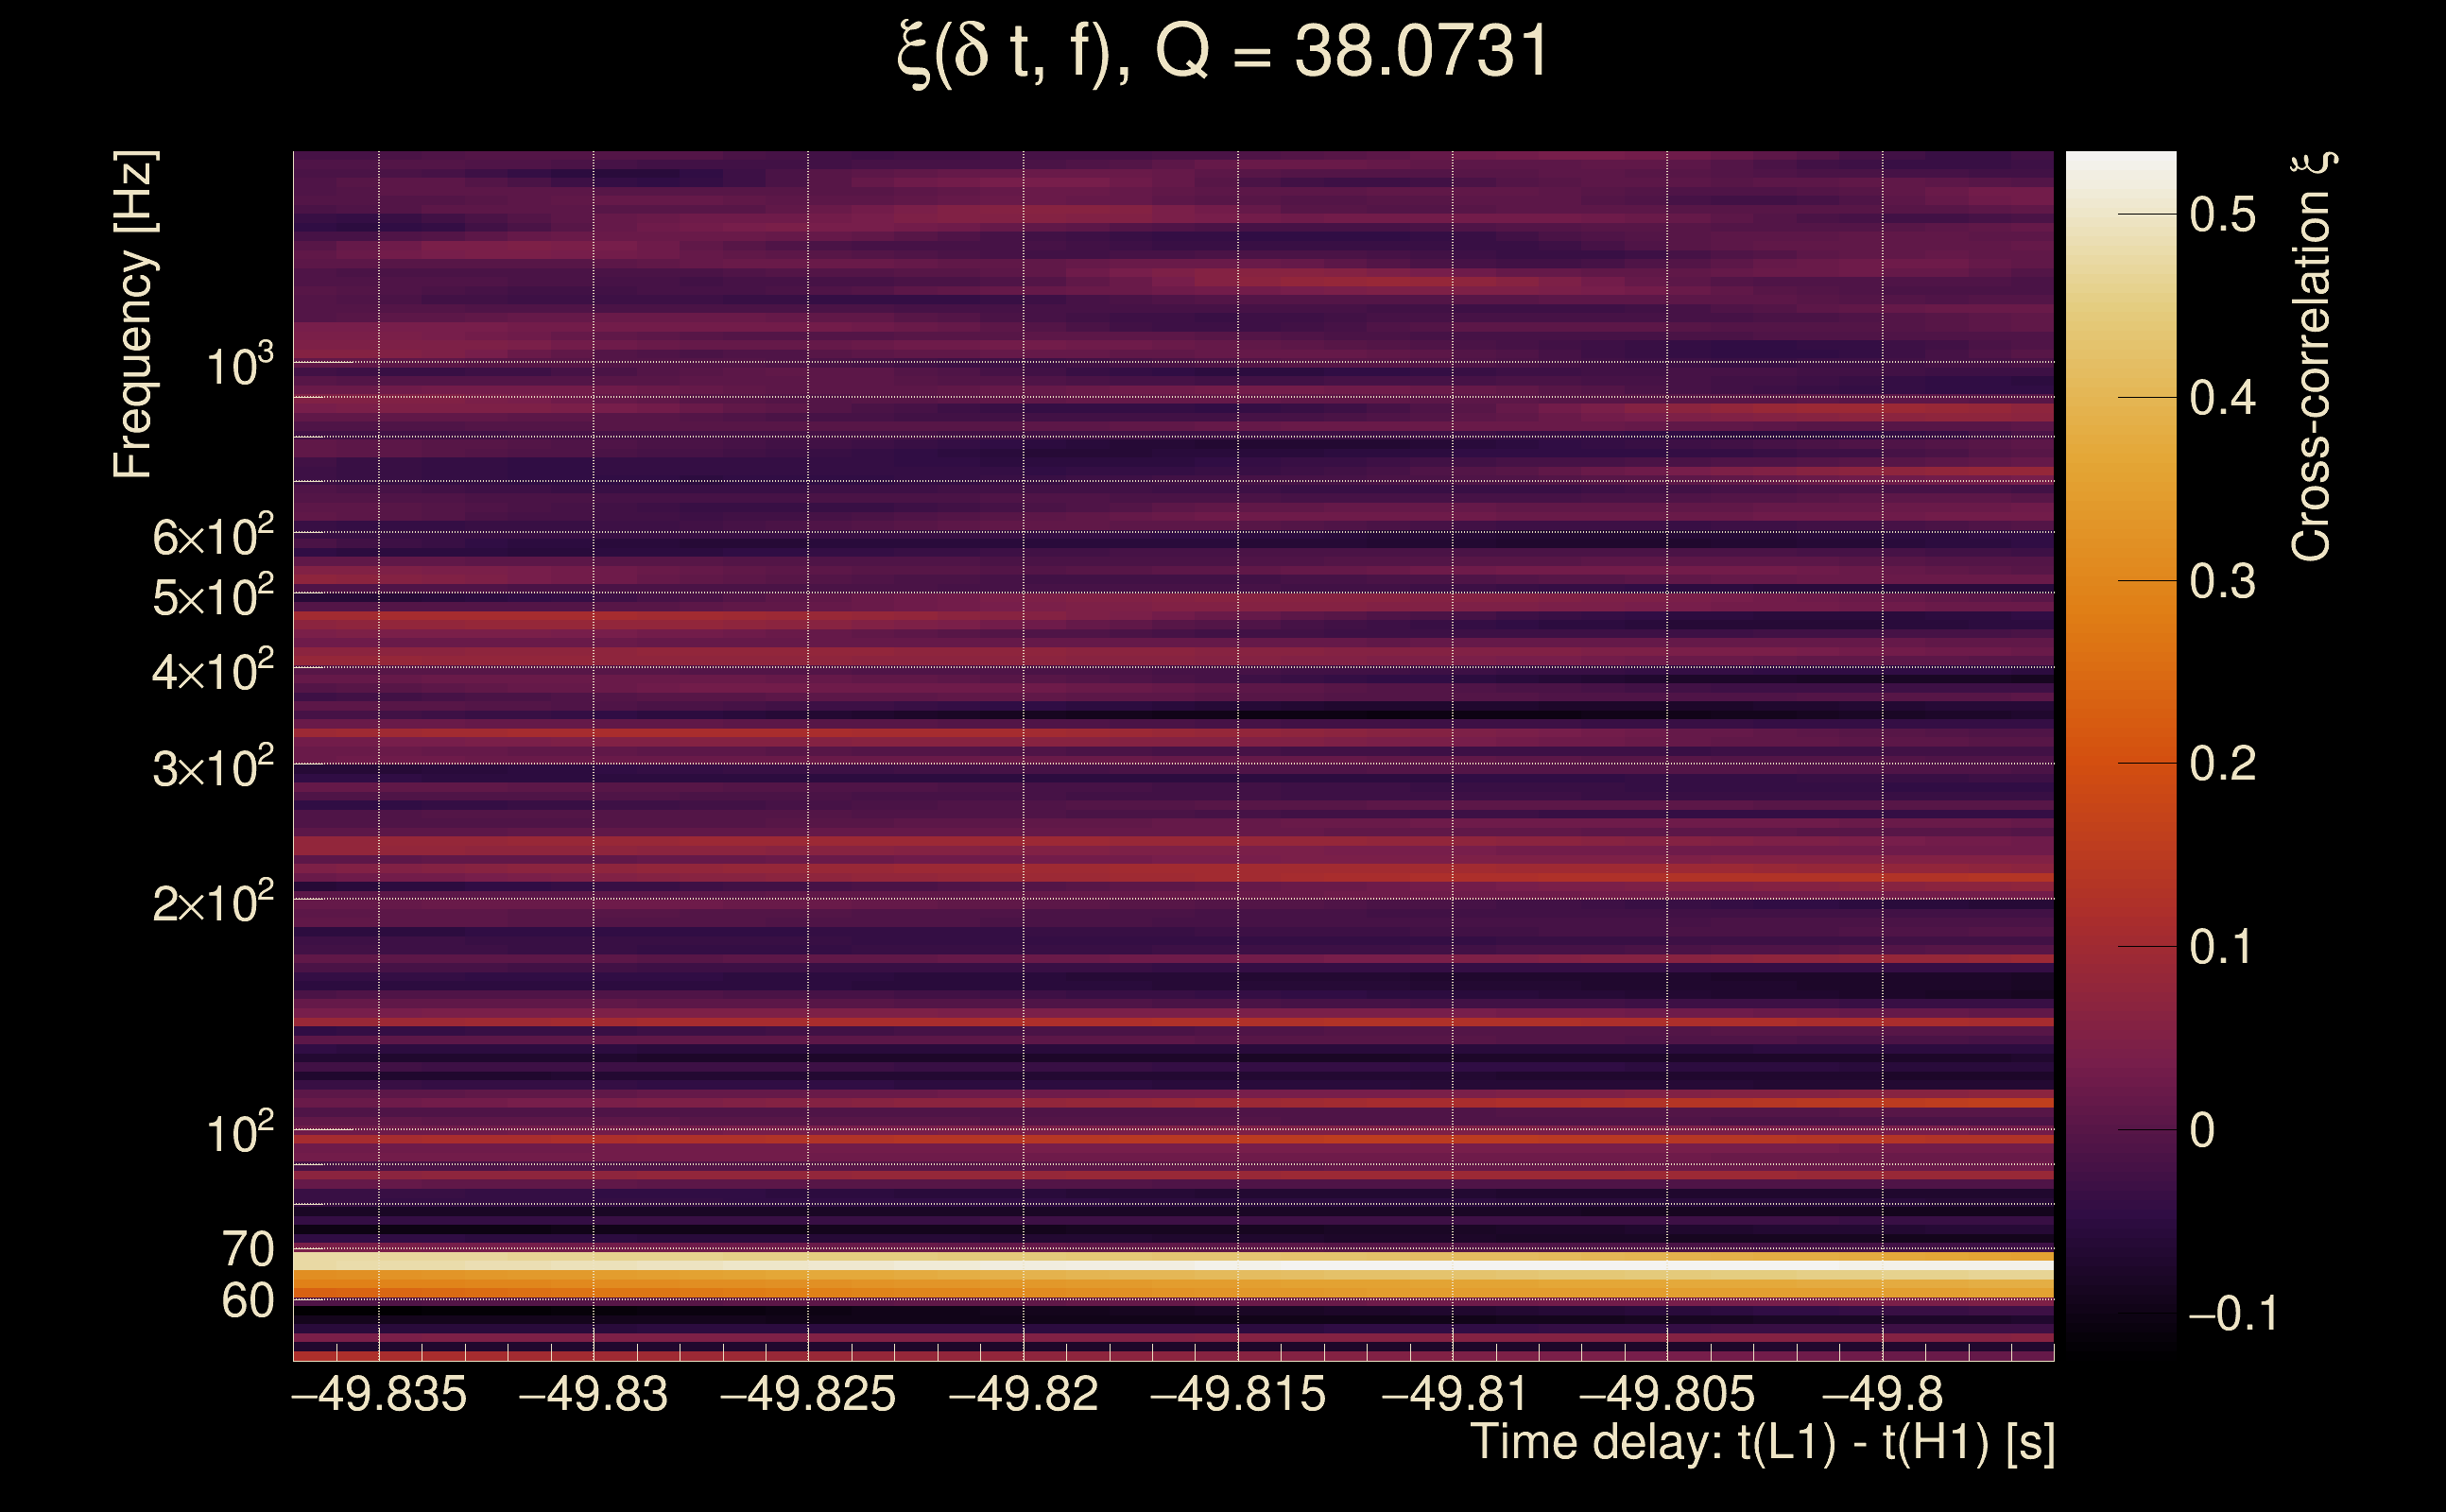
Task: Click the 0.5 tick on the colorbar
Action: (x=2222, y=215)
